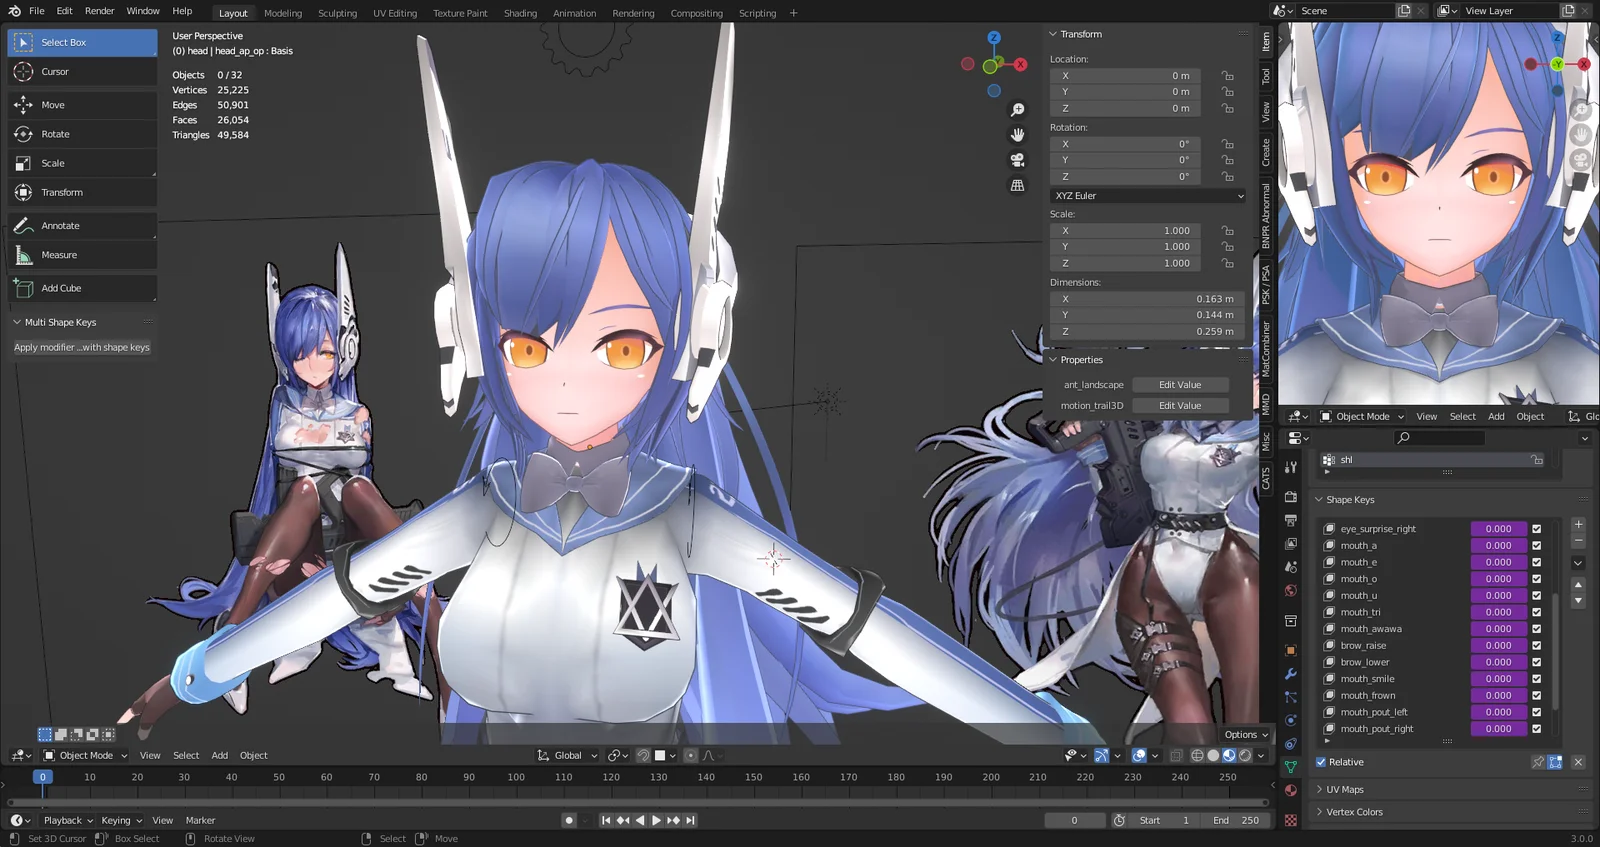Viewport: 1600px width, 847px height.
Task: Mute the mouth_smile shape key checkbox
Action: (1537, 679)
